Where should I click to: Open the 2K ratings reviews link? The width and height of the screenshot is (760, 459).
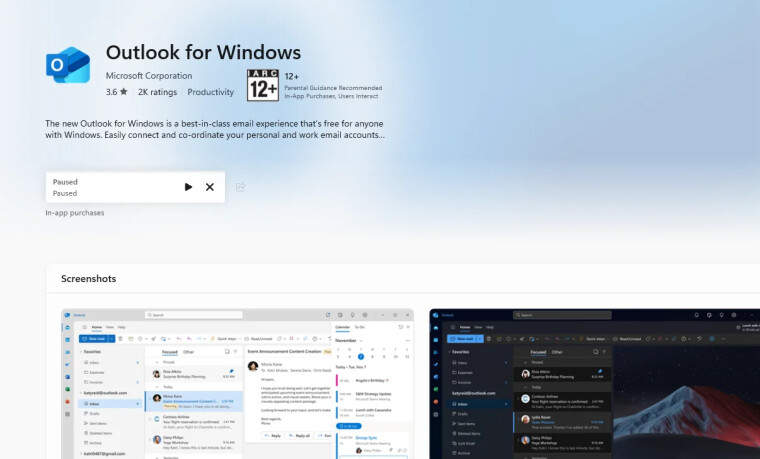[x=158, y=92]
